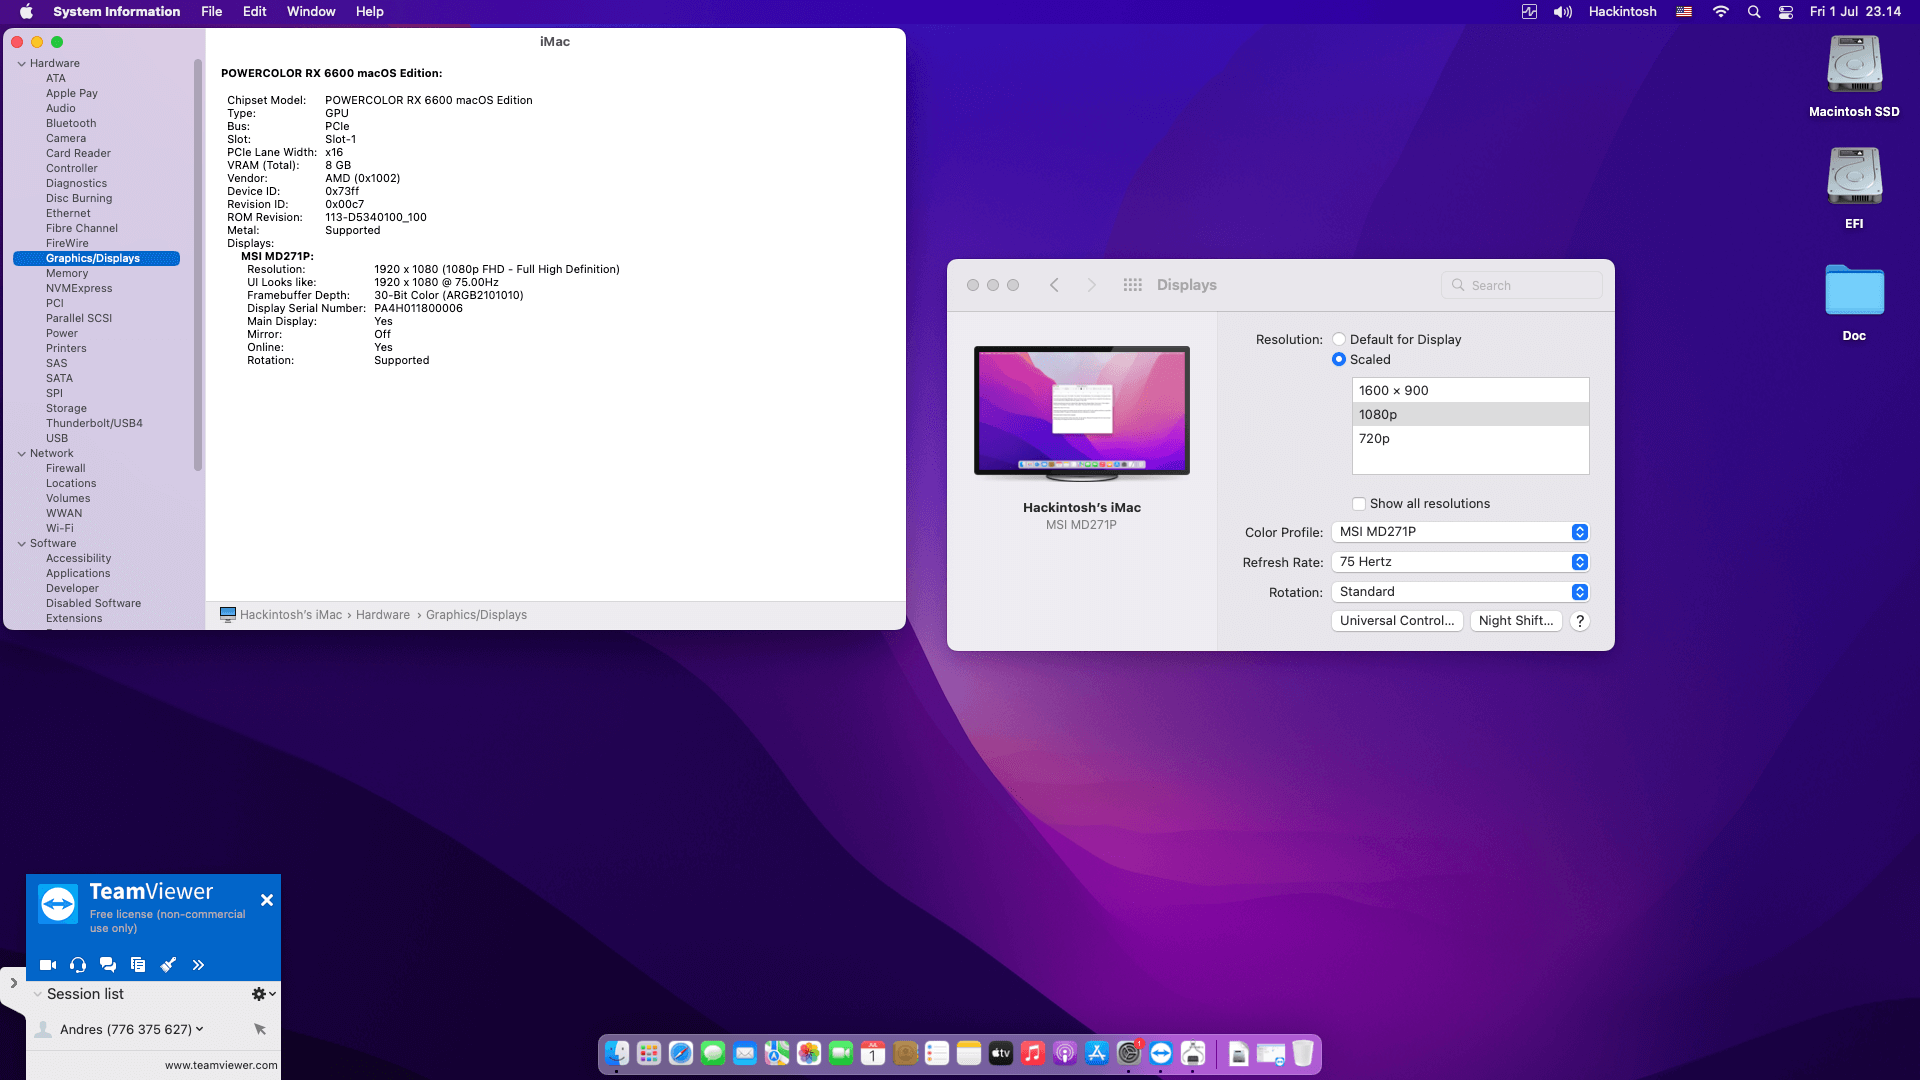The width and height of the screenshot is (1920, 1080).
Task: Open the US flag input source menu
Action: coord(1685,12)
